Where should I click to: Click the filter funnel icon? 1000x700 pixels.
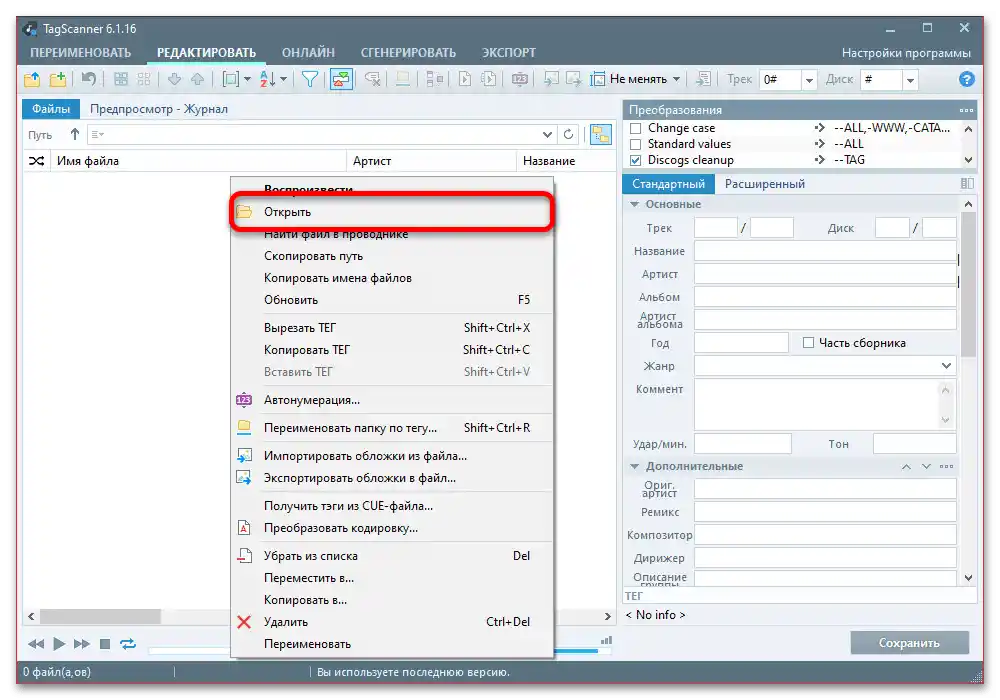(x=310, y=79)
